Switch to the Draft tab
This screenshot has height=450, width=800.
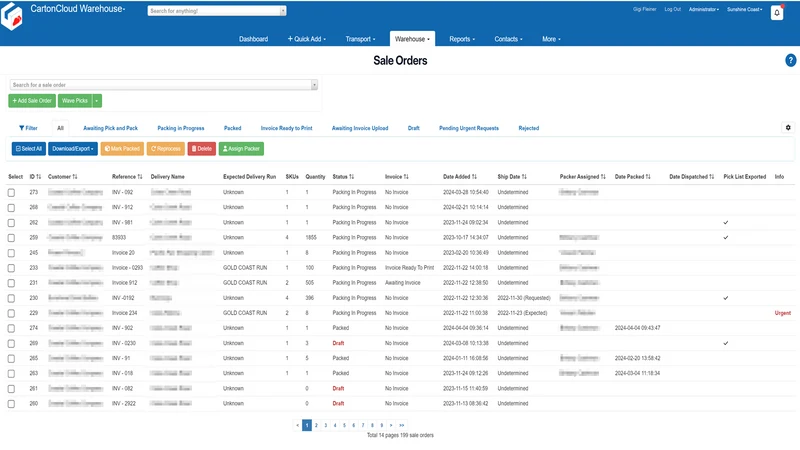point(413,128)
